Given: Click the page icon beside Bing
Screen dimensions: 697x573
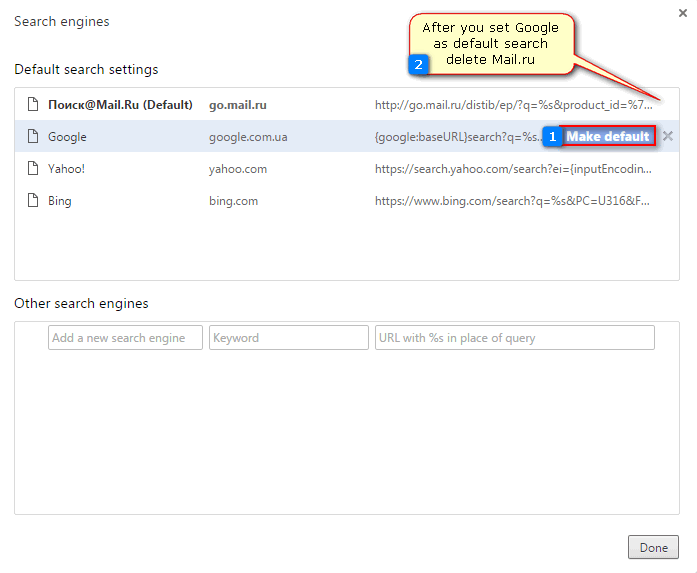Looking at the screenshot, I should 33,200.
